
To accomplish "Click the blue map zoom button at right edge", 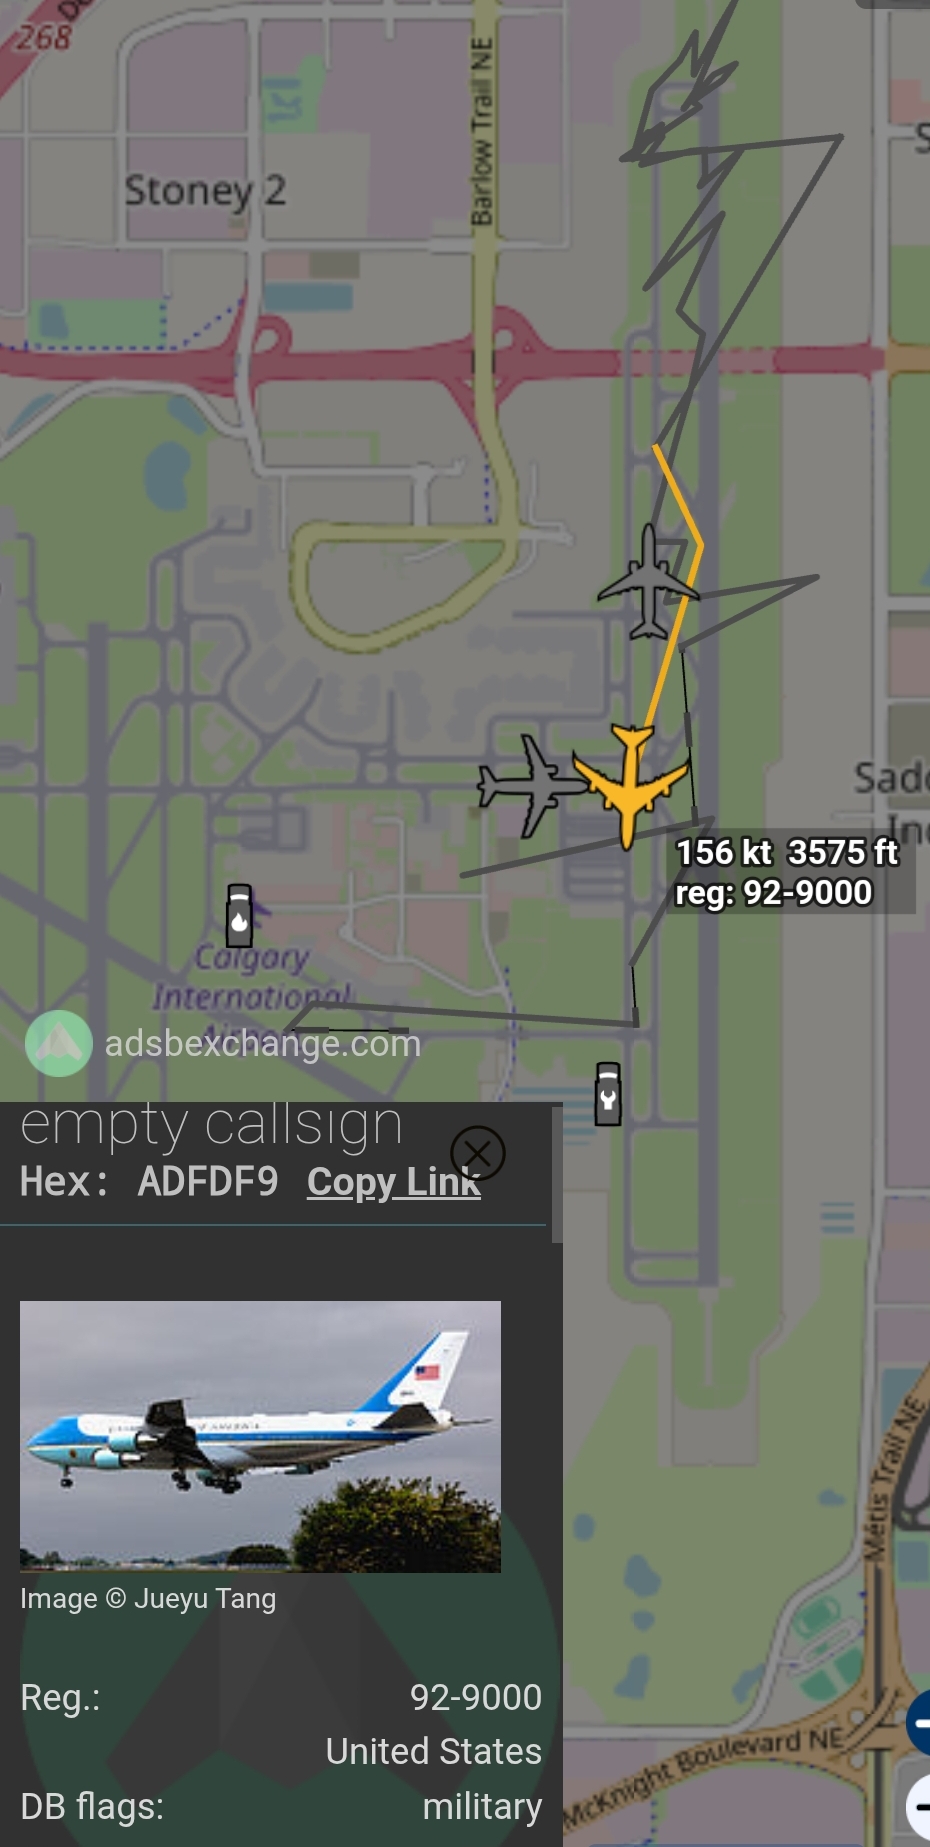I will tap(918, 1722).
